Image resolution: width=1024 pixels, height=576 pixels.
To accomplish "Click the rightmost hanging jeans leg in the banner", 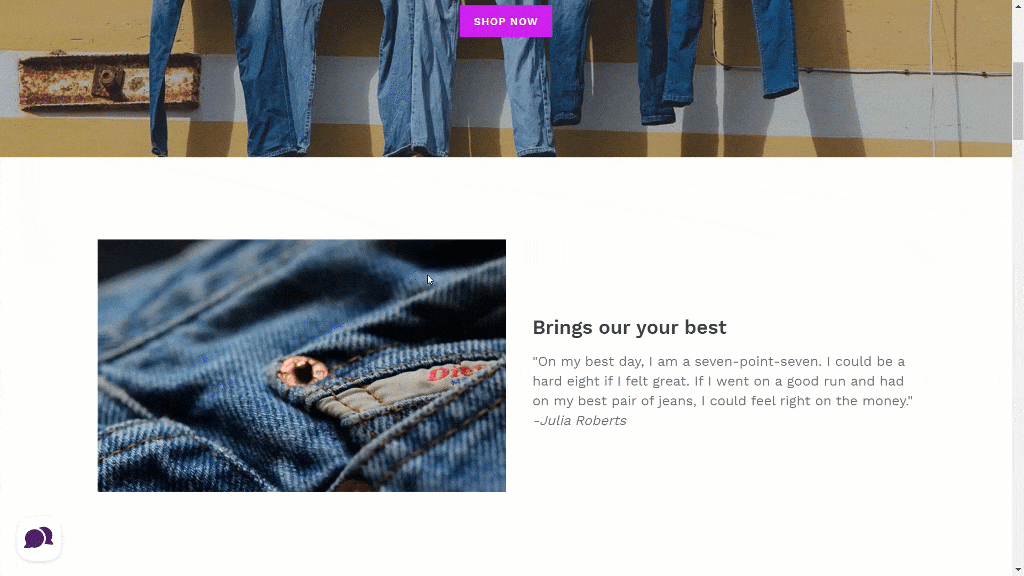I will (774, 49).
